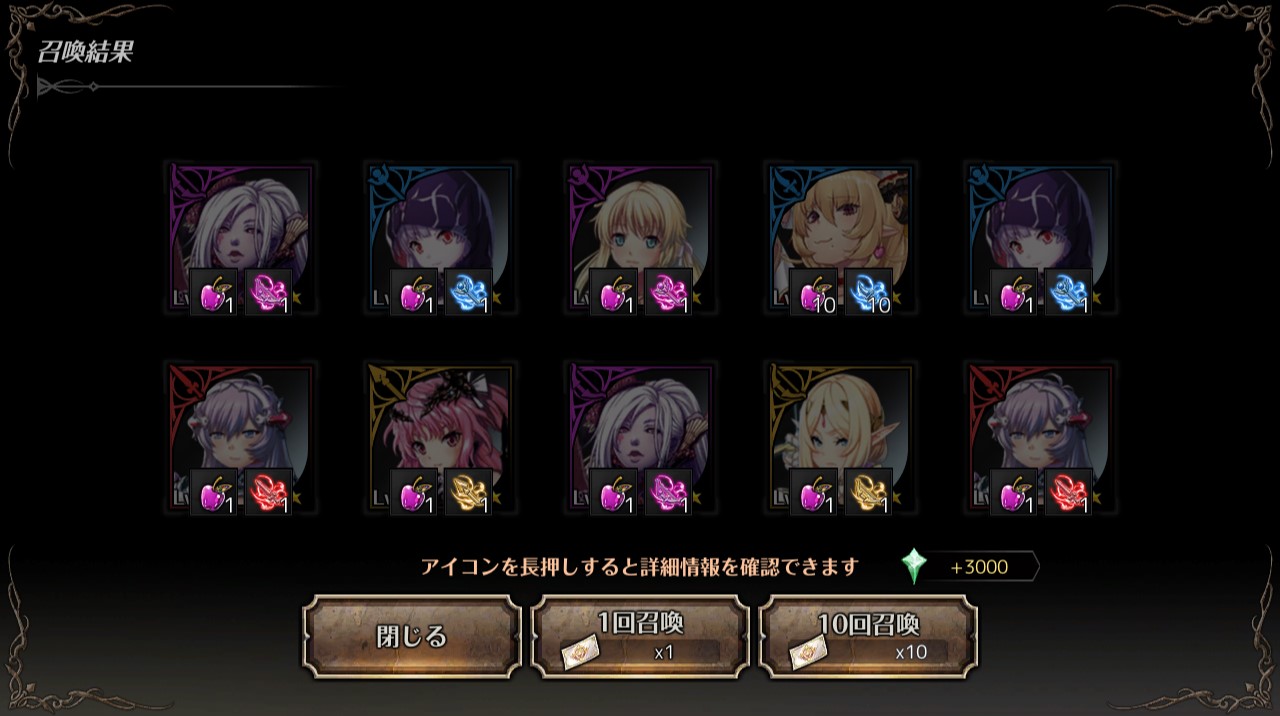This screenshot has width=1280, height=716.
Task: Click the blue shard icon on second top card
Action: tap(468, 292)
